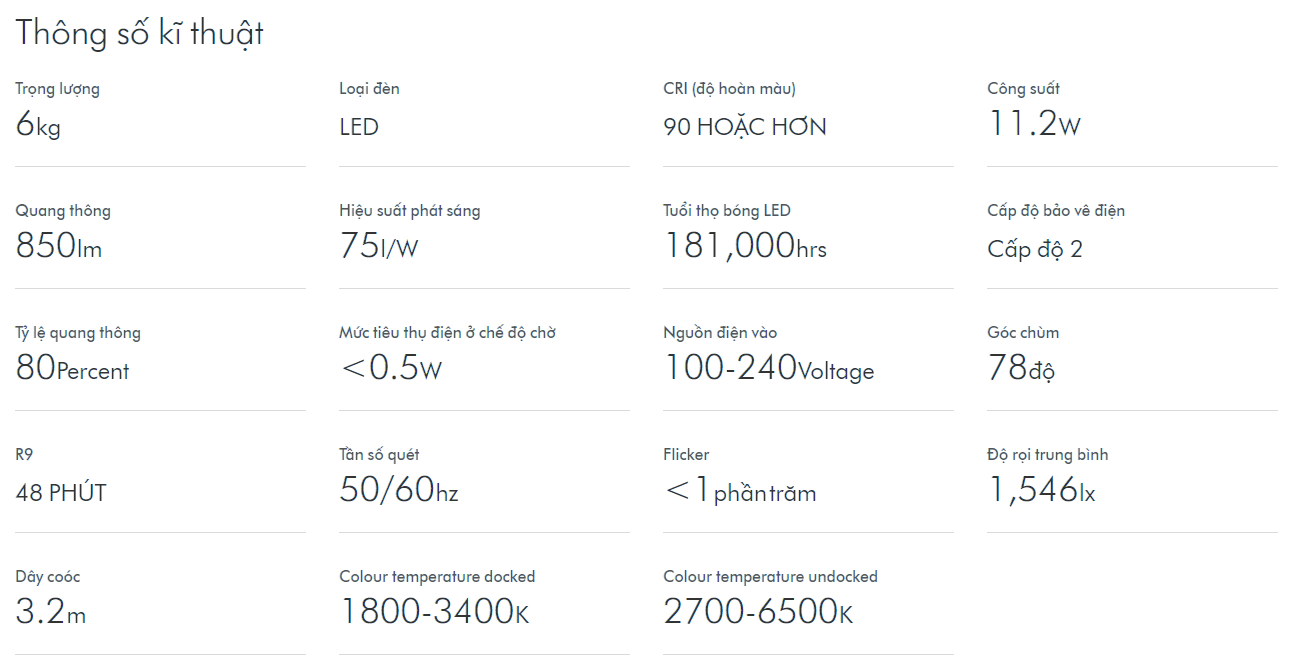Click the 'Loại đèn' LED value
The height and width of the screenshot is (668, 1293).
click(359, 127)
